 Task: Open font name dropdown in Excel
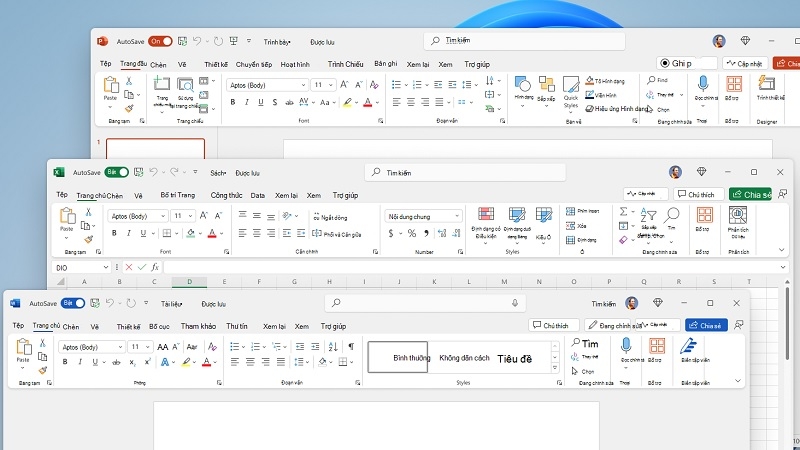click(x=163, y=216)
